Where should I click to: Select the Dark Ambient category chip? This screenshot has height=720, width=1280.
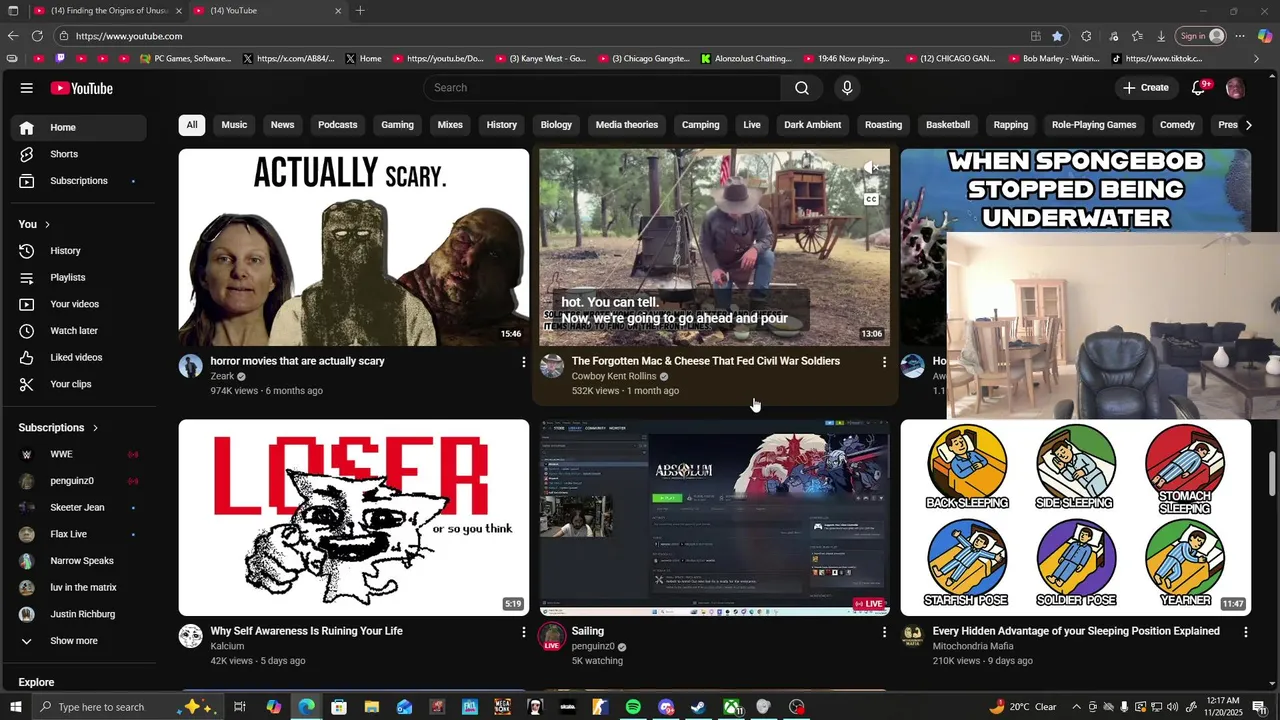[812, 125]
